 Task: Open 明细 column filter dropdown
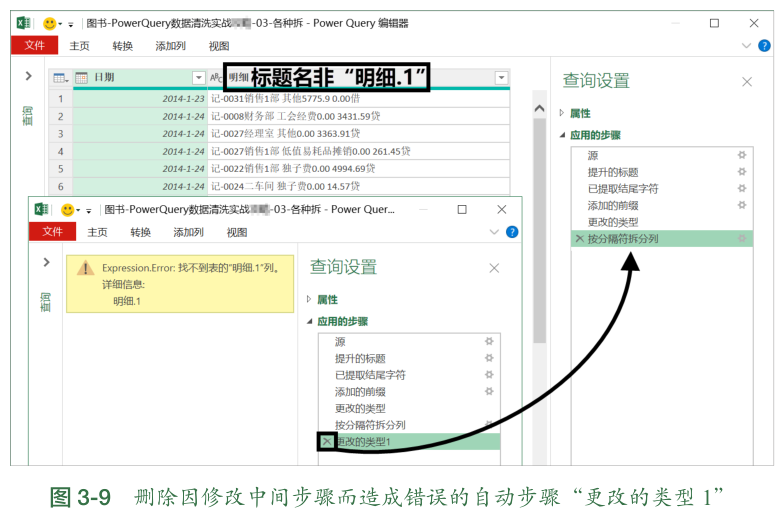[x=501, y=78]
